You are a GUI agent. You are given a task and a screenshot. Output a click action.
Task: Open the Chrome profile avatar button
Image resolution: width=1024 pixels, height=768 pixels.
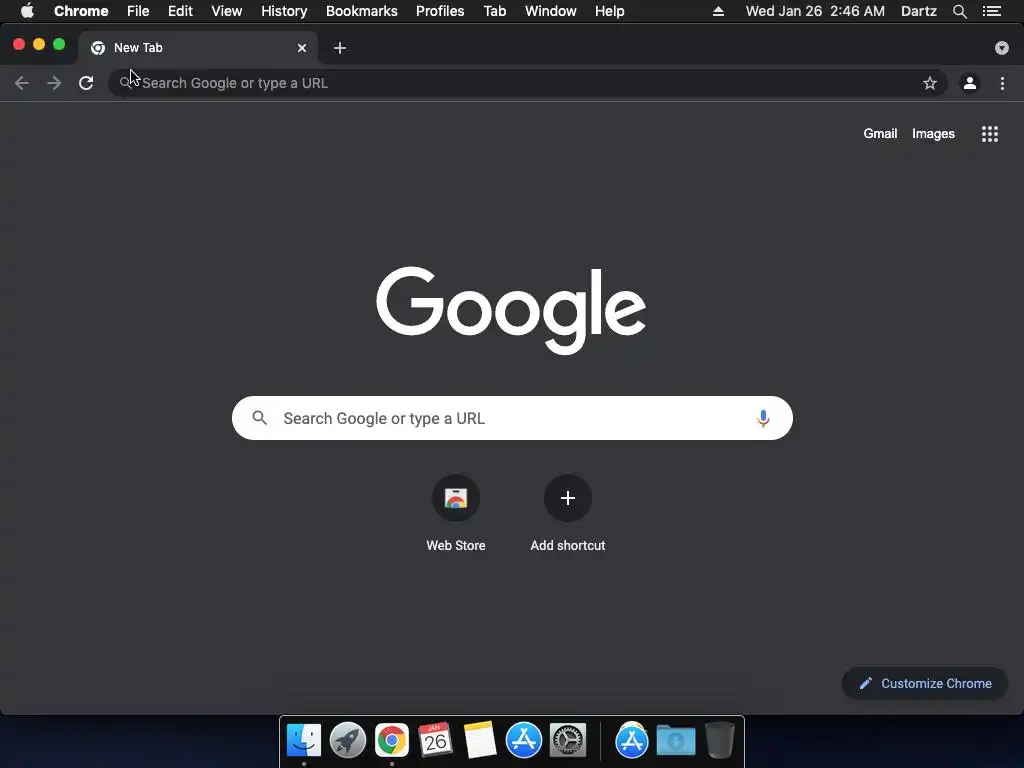pyautogui.click(x=970, y=83)
